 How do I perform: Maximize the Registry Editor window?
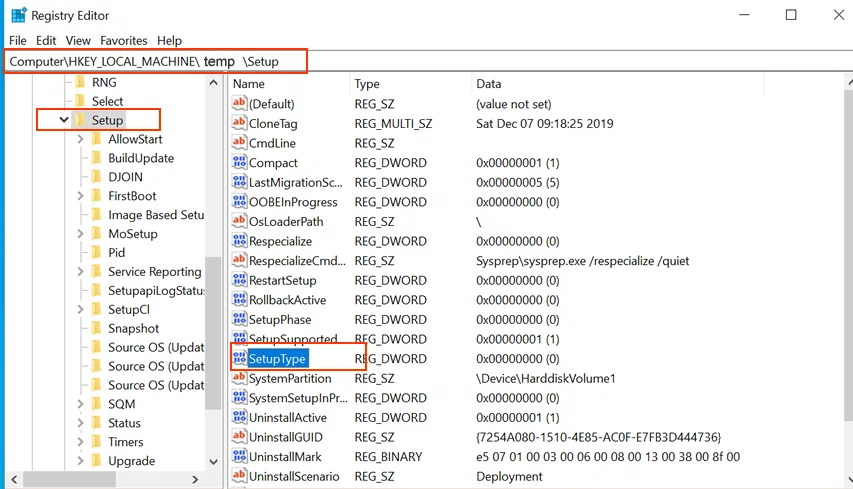[791, 15]
